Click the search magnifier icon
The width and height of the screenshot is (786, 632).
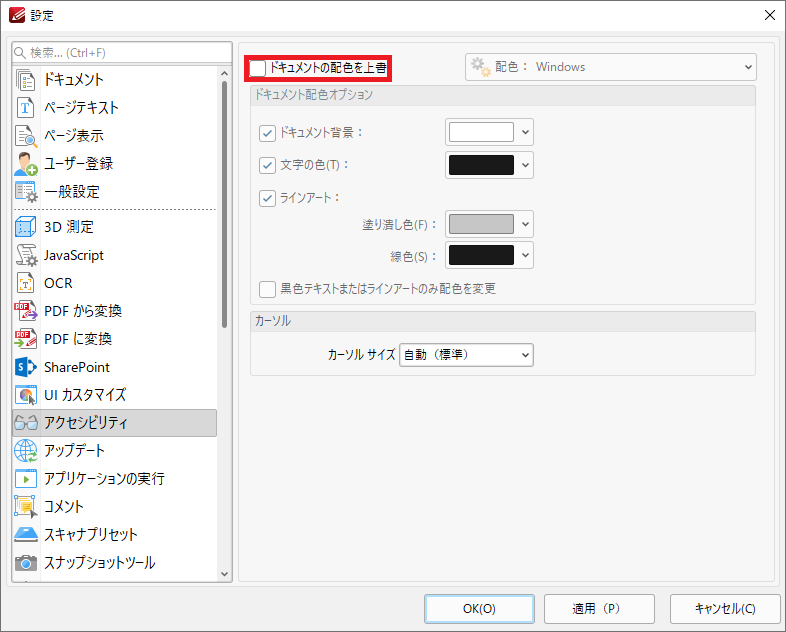(20, 53)
